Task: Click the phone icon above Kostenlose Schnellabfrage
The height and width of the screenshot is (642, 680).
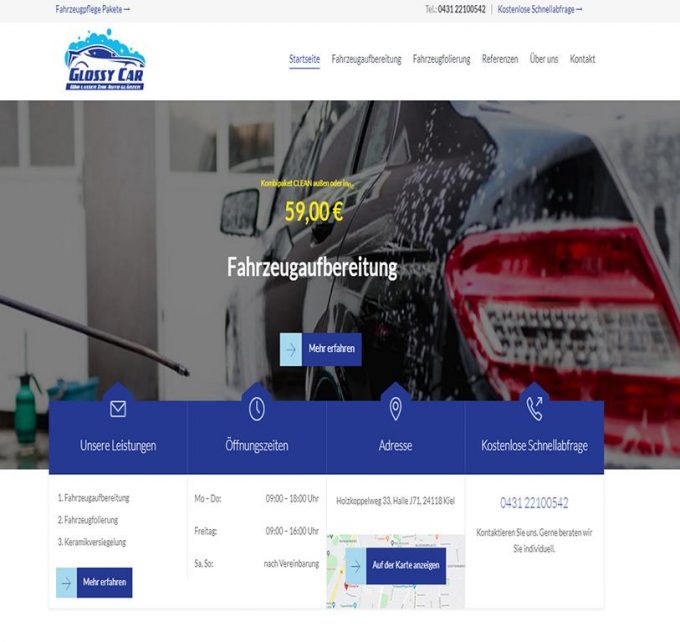Action: (x=534, y=409)
